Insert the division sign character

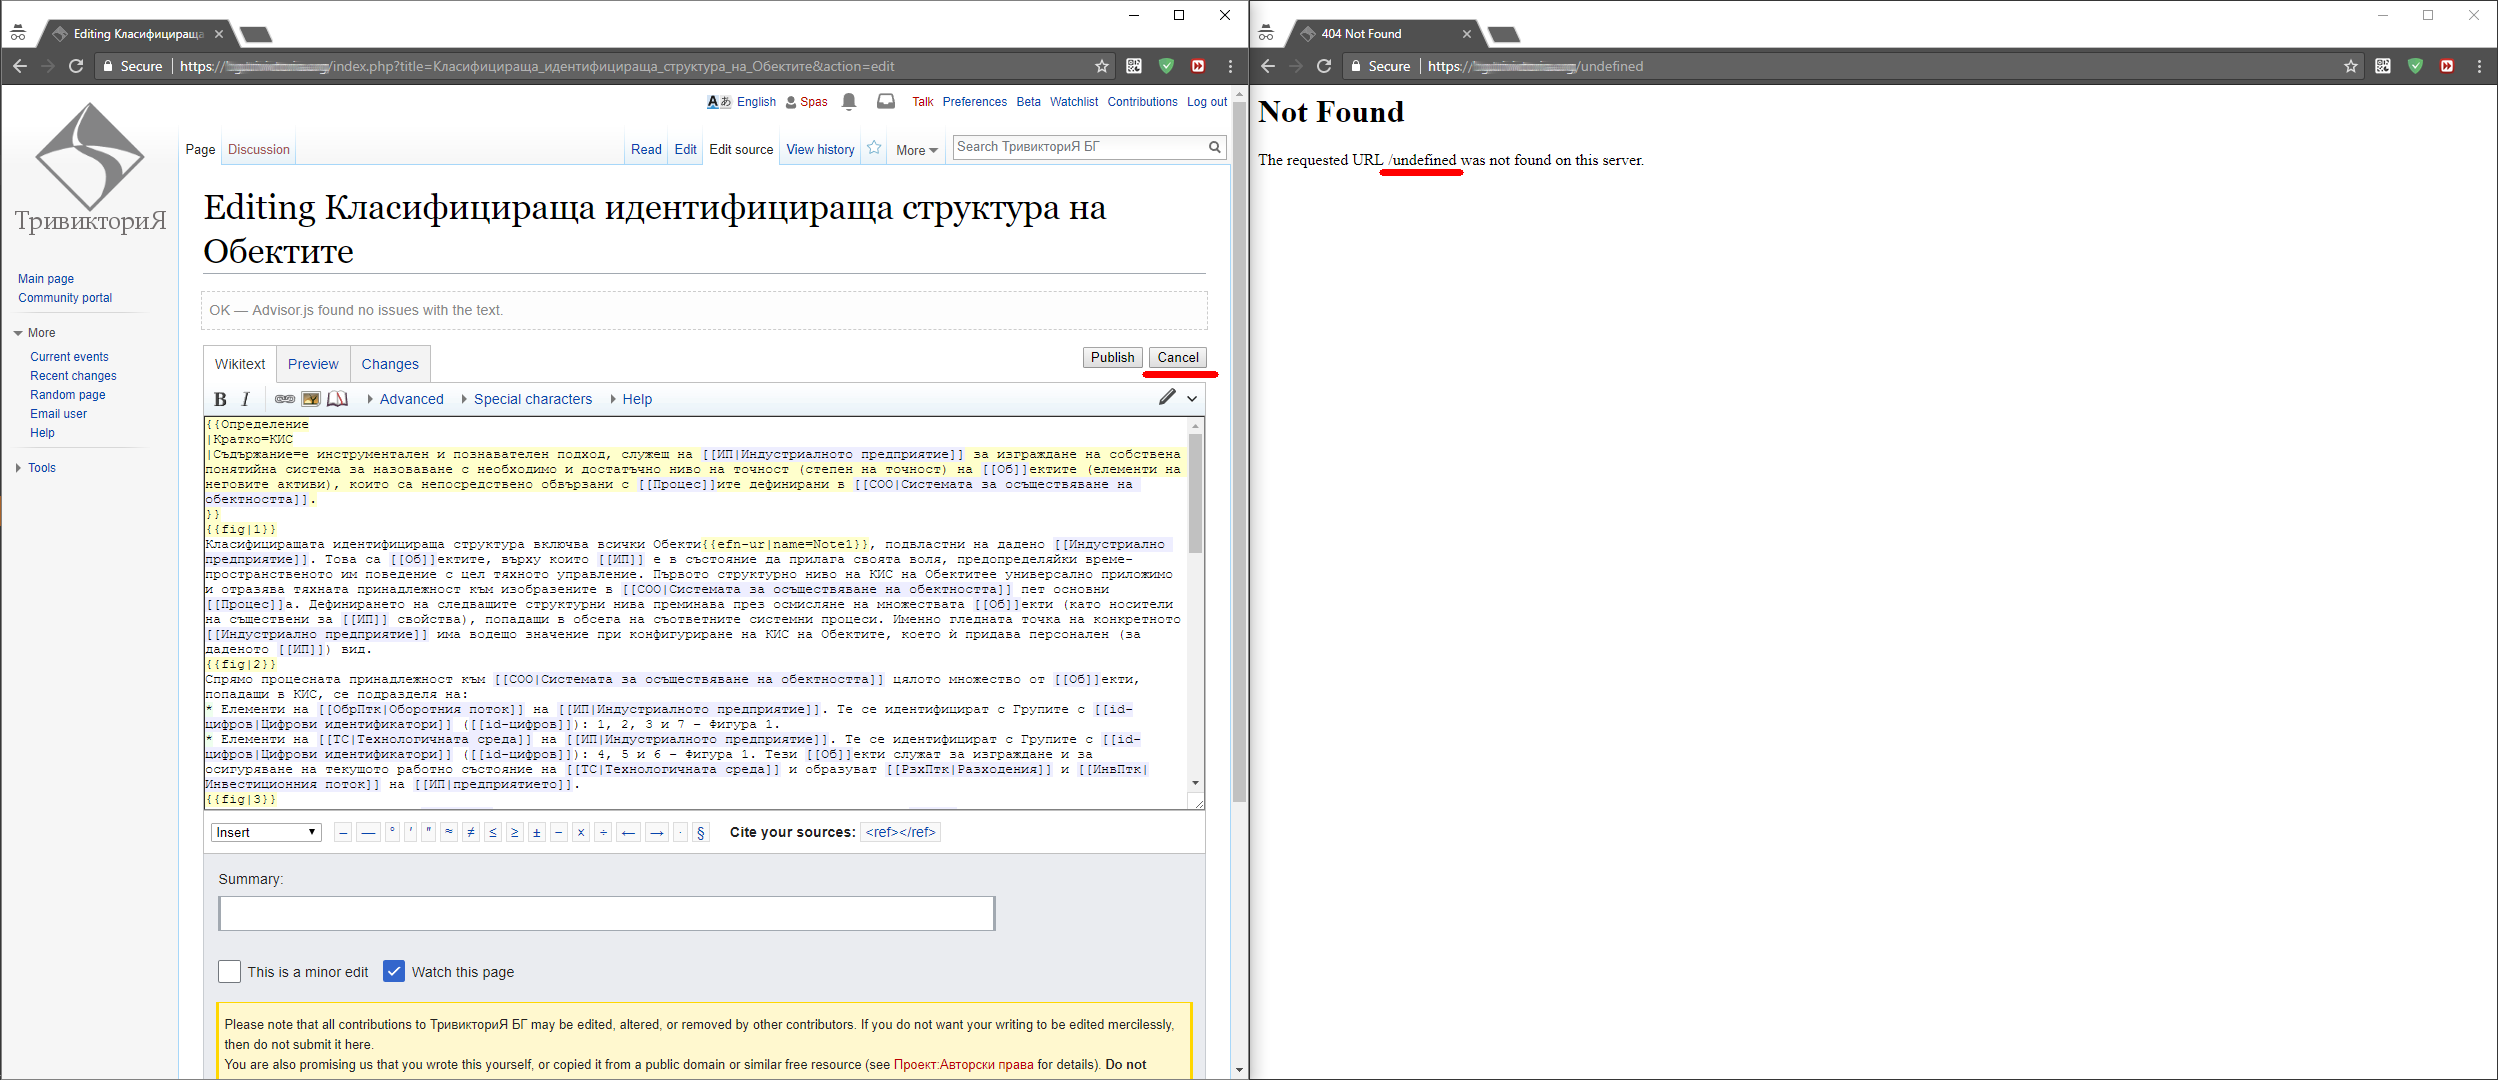[x=603, y=832]
